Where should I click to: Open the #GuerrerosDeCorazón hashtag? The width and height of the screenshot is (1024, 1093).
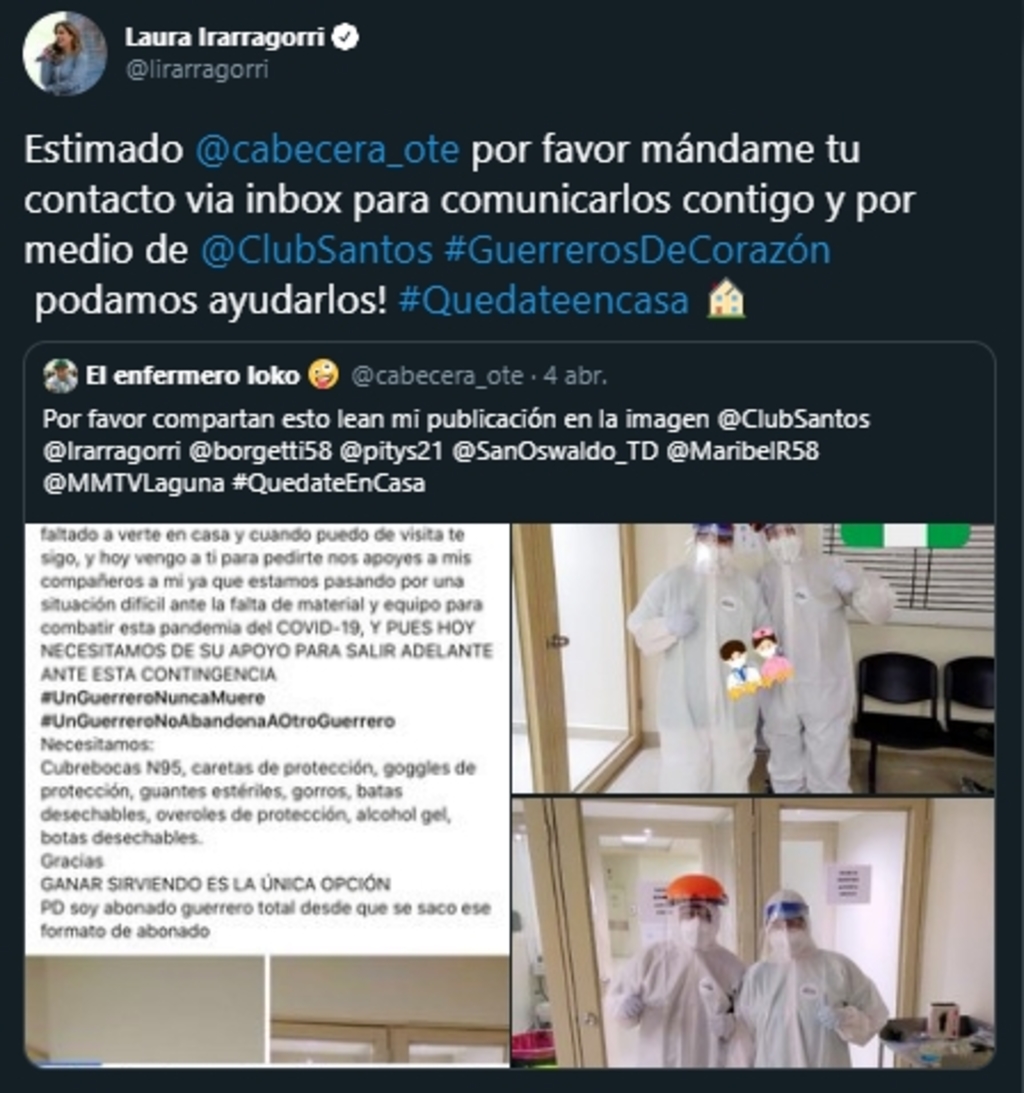pyautogui.click(x=637, y=250)
